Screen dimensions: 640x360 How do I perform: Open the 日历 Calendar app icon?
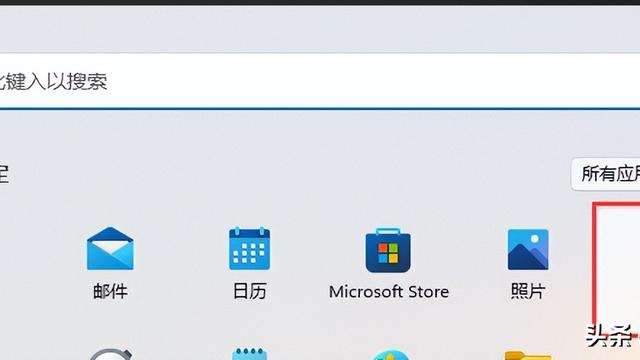(x=249, y=249)
